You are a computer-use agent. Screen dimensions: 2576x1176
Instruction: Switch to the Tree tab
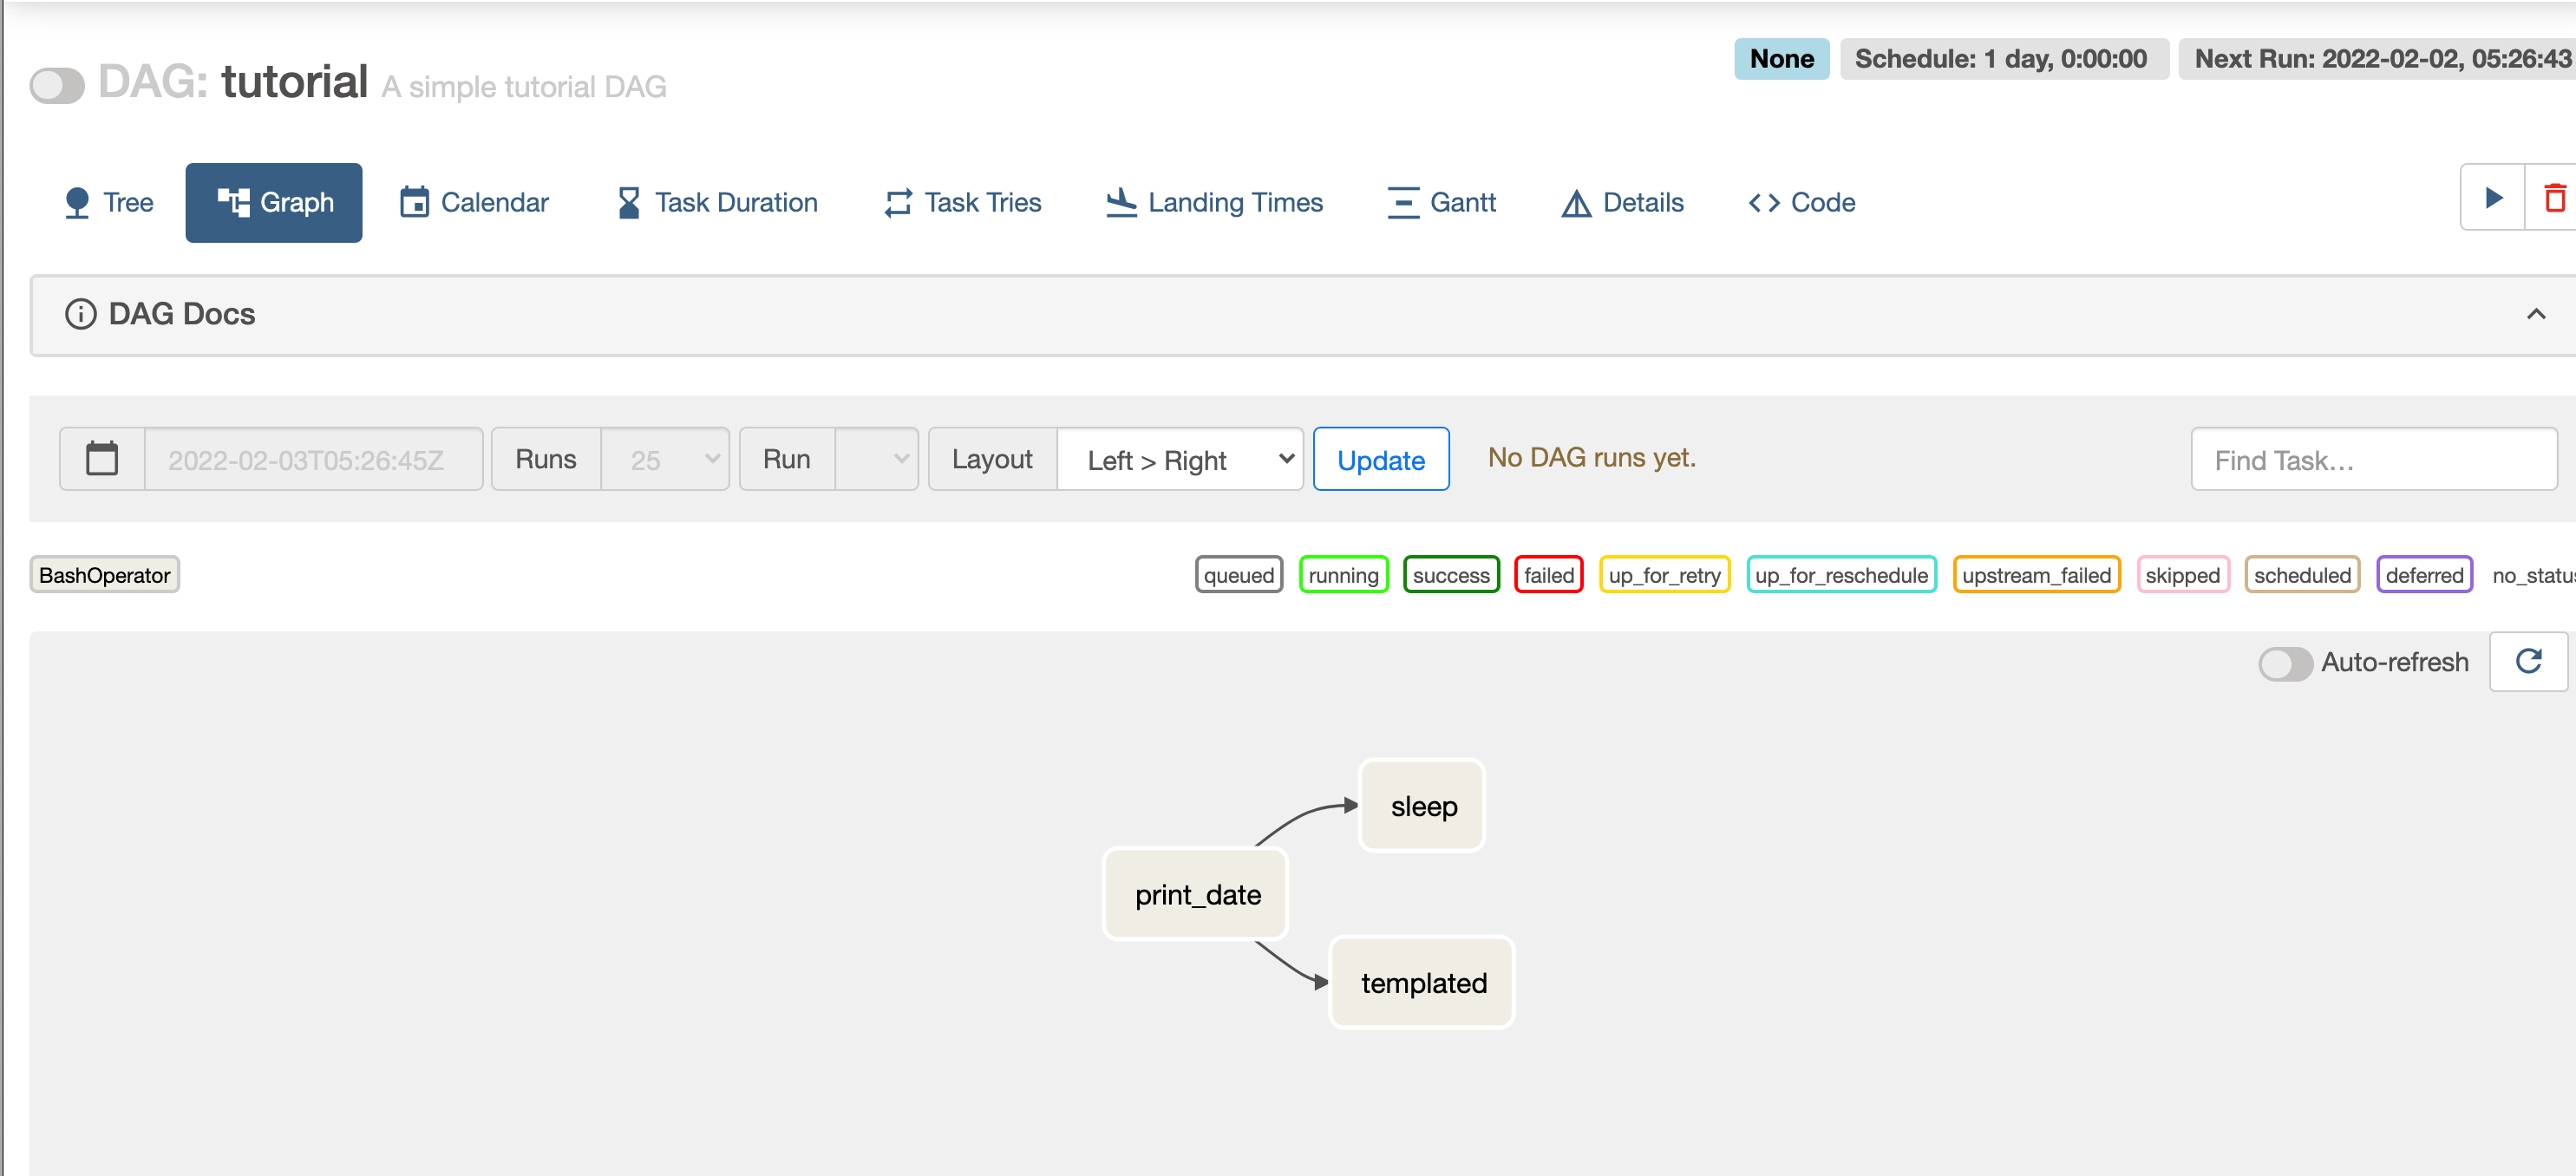click(108, 203)
